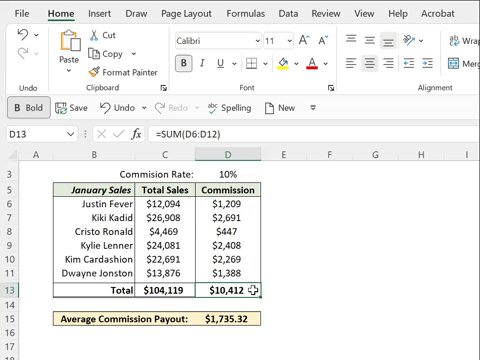Open the File tab
This screenshot has height=360, width=480.
pos(22,14)
